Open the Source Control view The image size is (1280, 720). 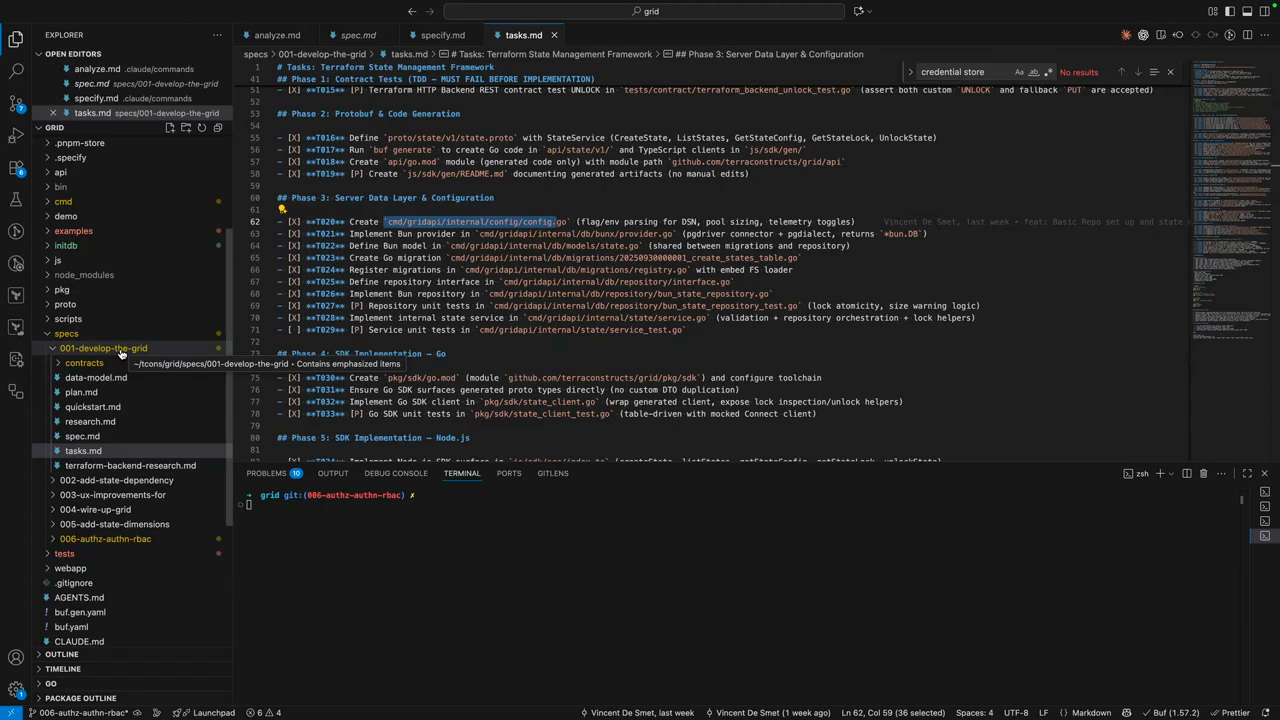click(16, 104)
